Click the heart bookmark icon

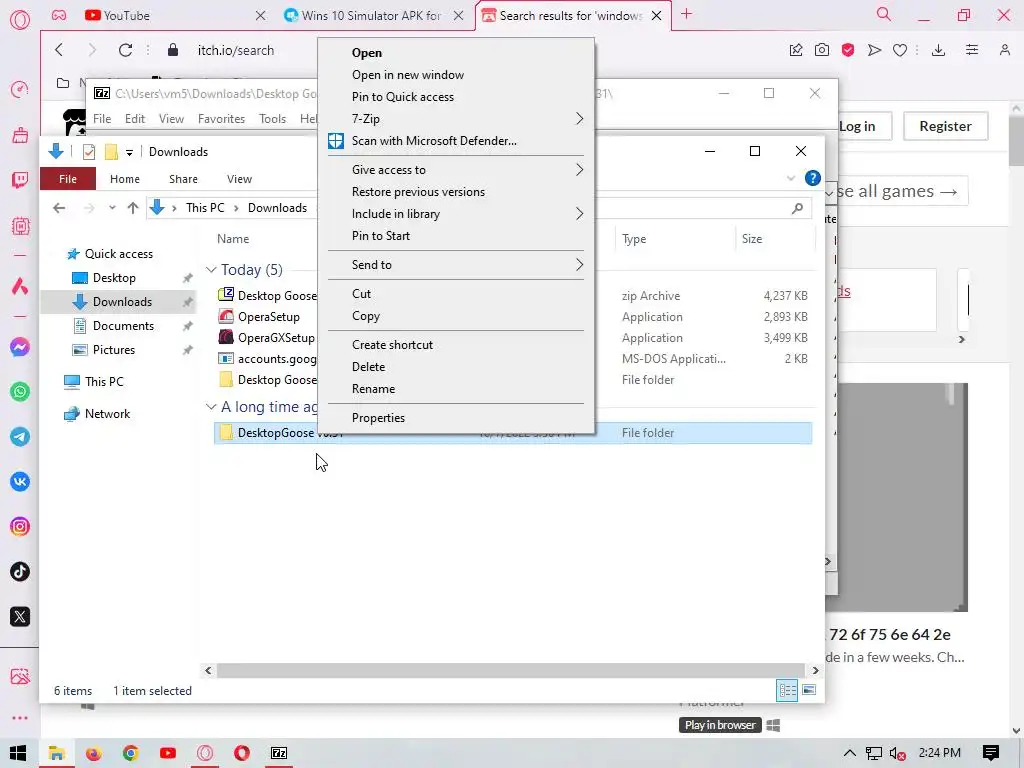900,50
